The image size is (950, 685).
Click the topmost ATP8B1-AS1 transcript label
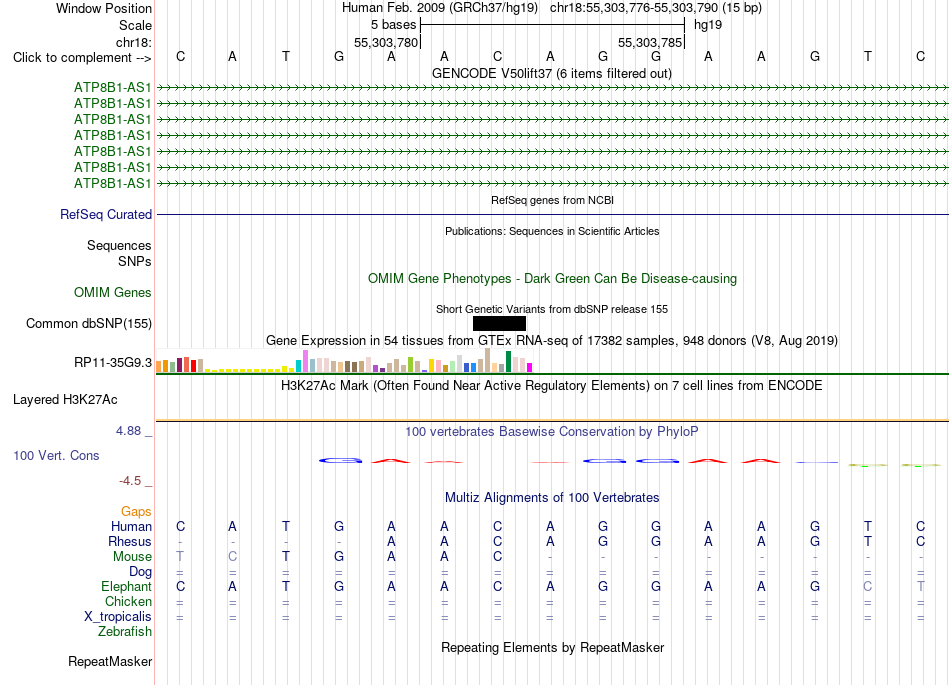113,87
